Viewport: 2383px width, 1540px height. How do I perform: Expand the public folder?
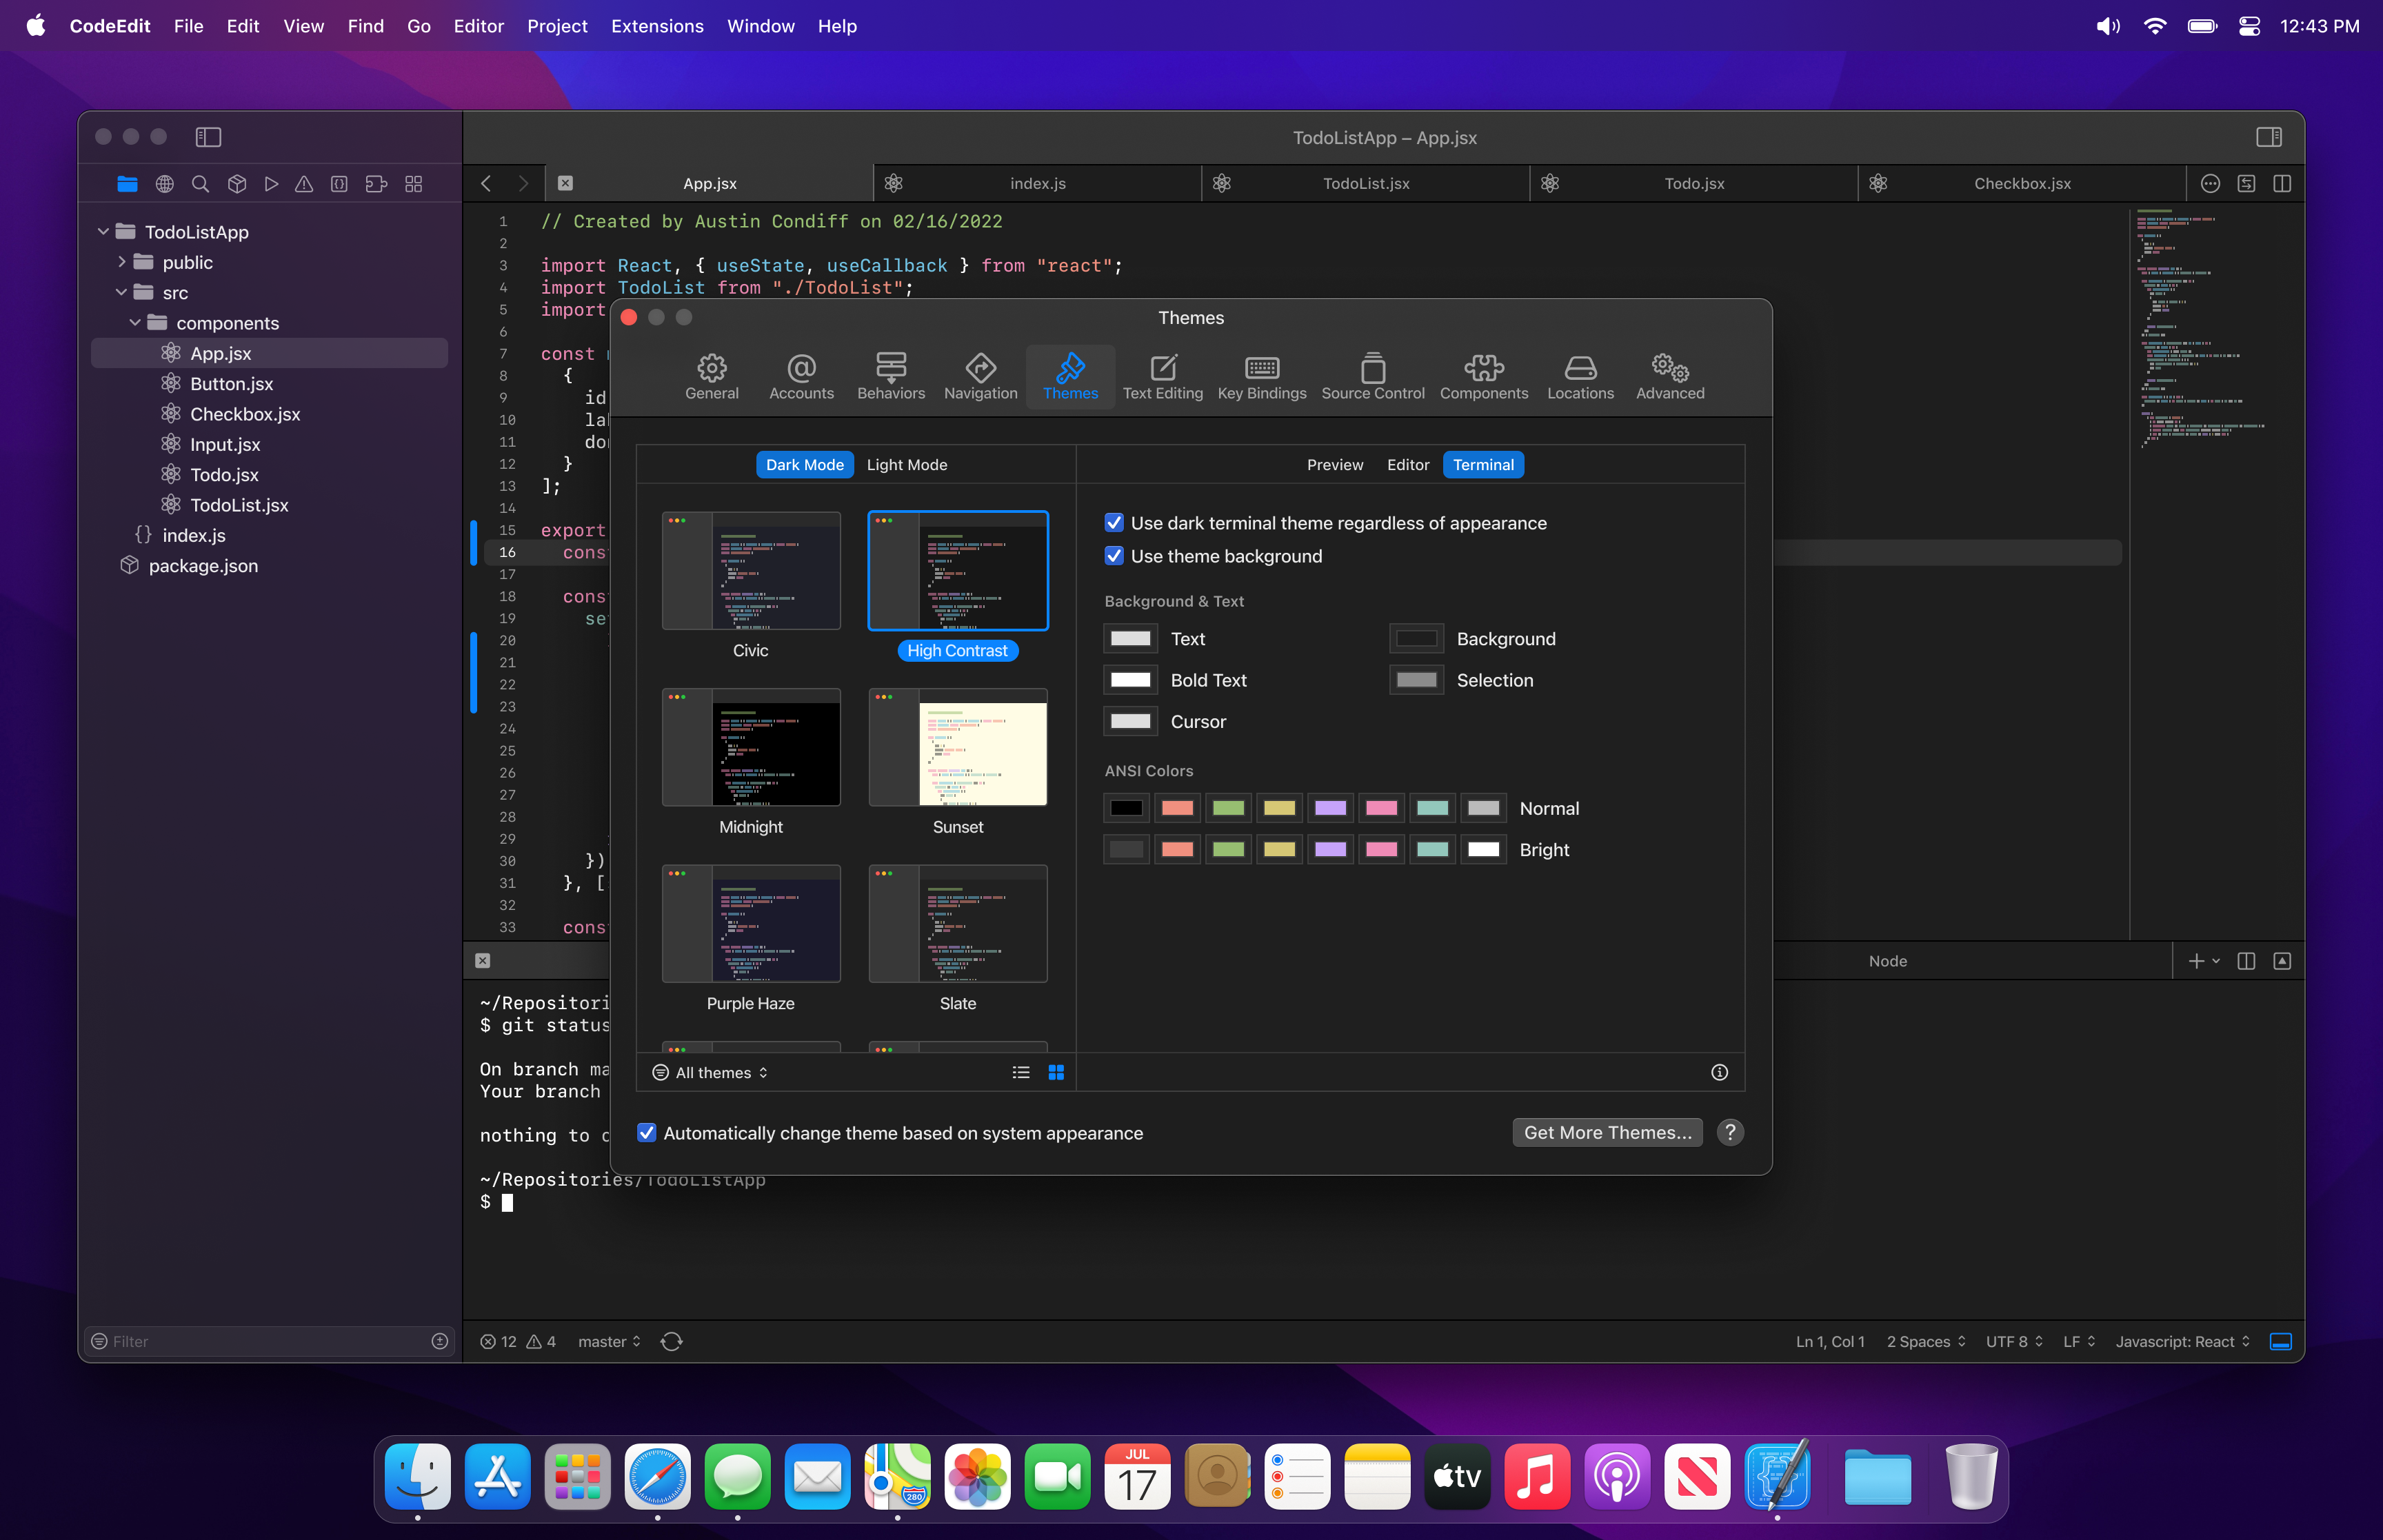point(122,262)
